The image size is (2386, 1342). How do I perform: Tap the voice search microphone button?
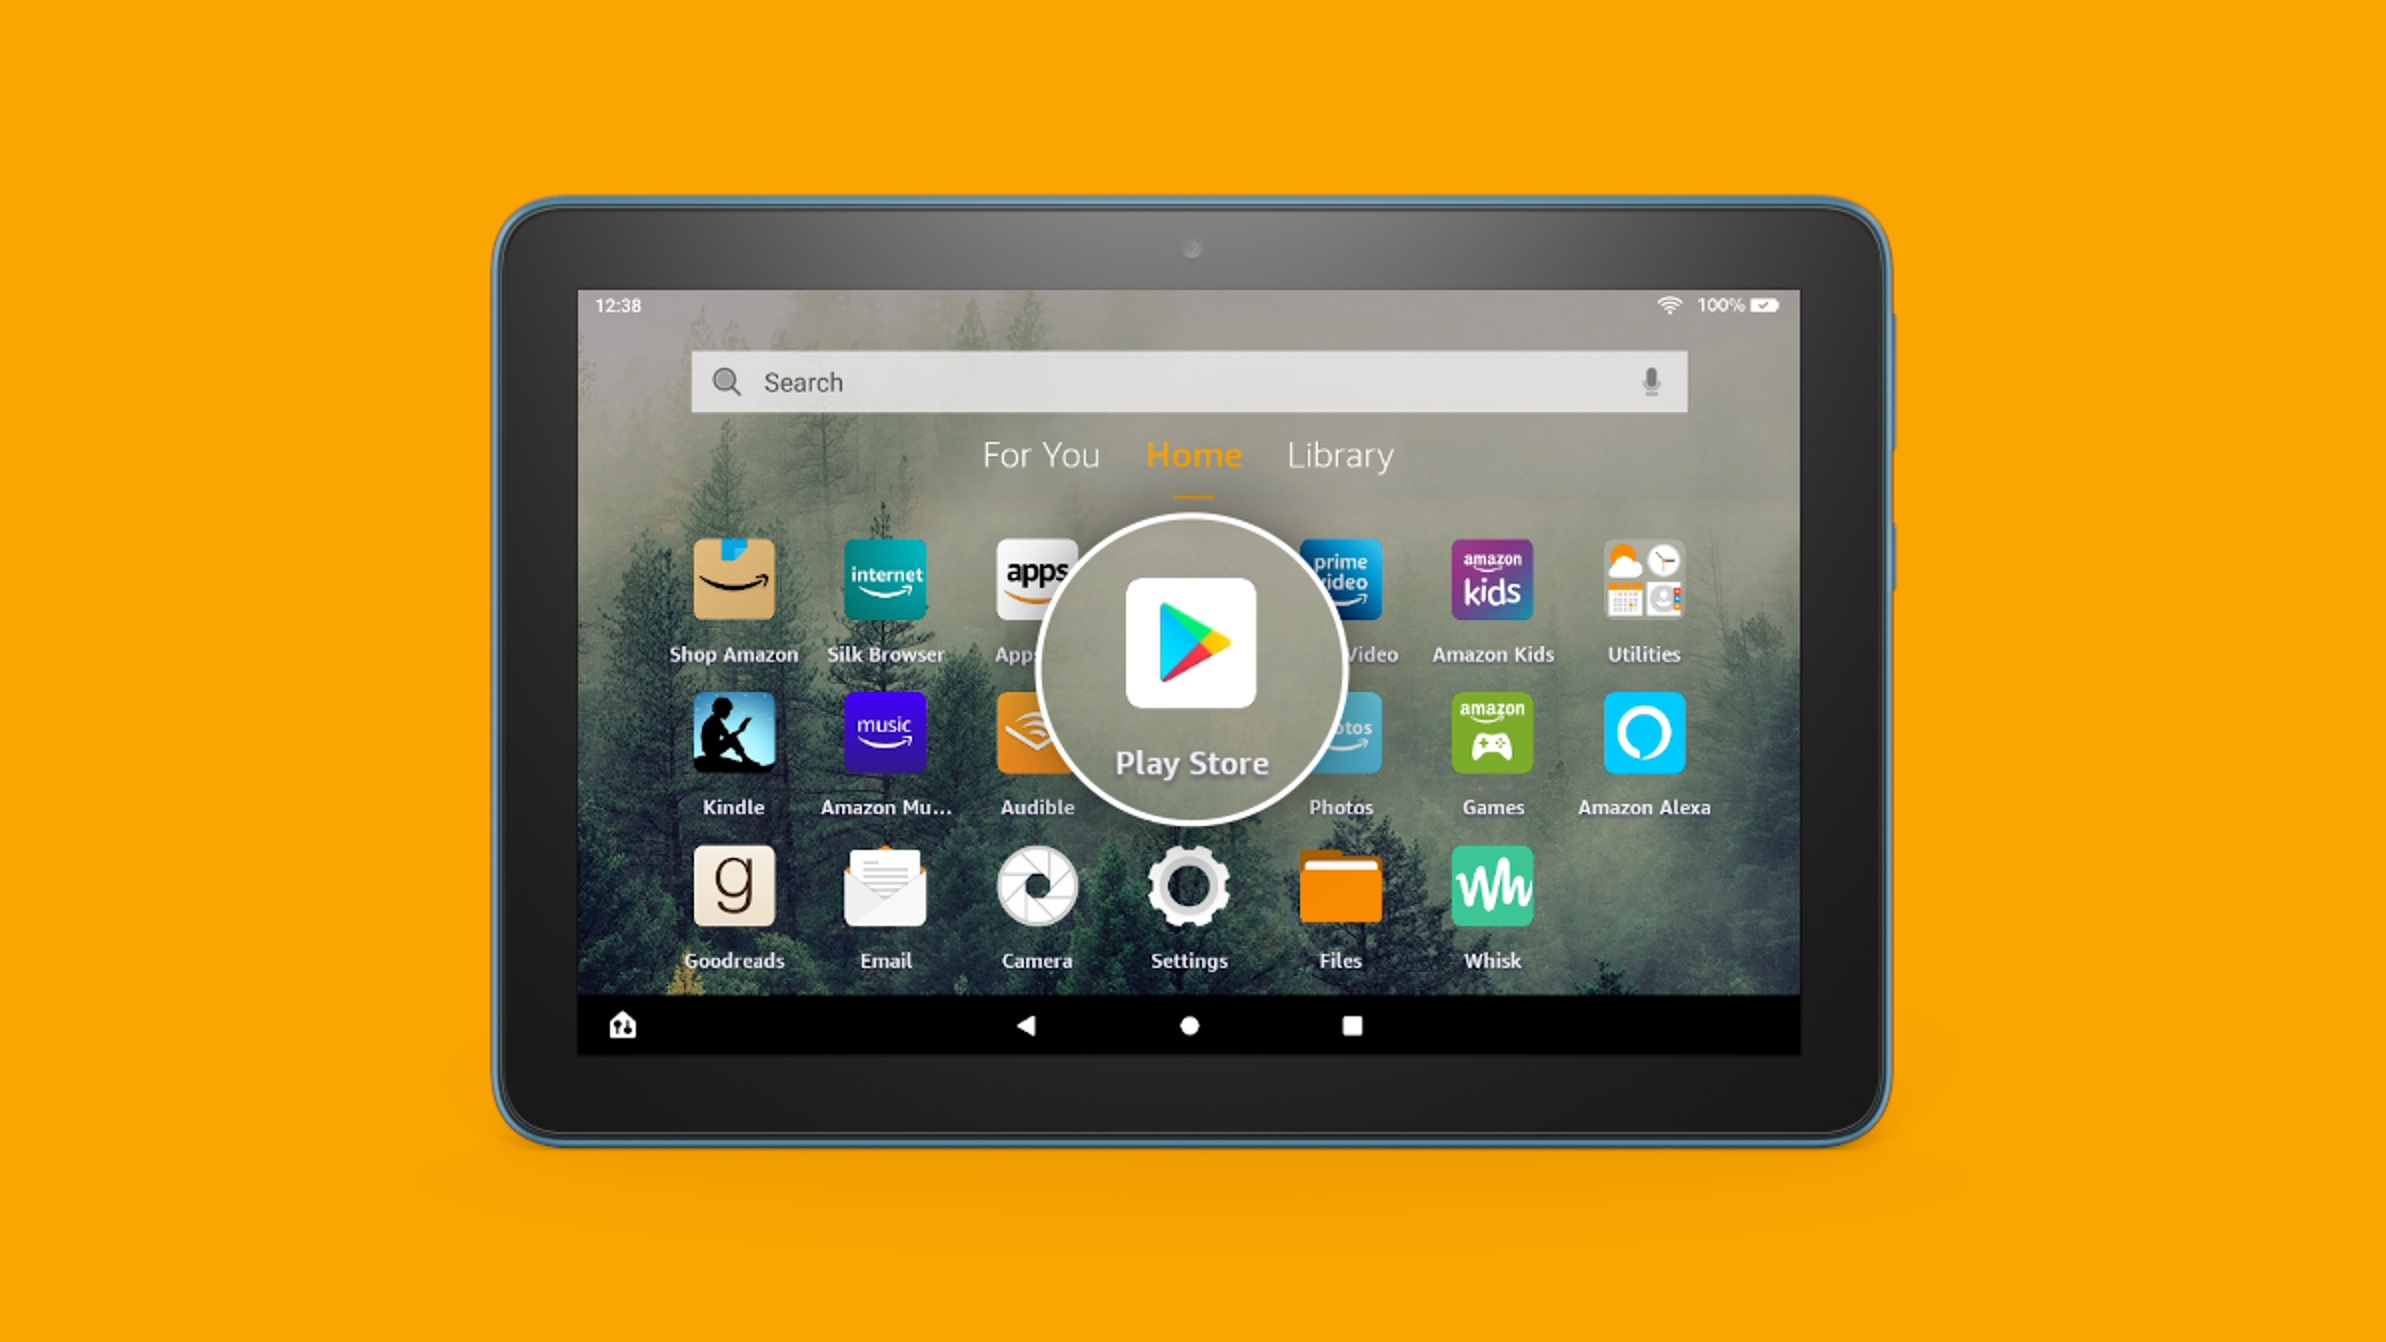click(x=1652, y=380)
